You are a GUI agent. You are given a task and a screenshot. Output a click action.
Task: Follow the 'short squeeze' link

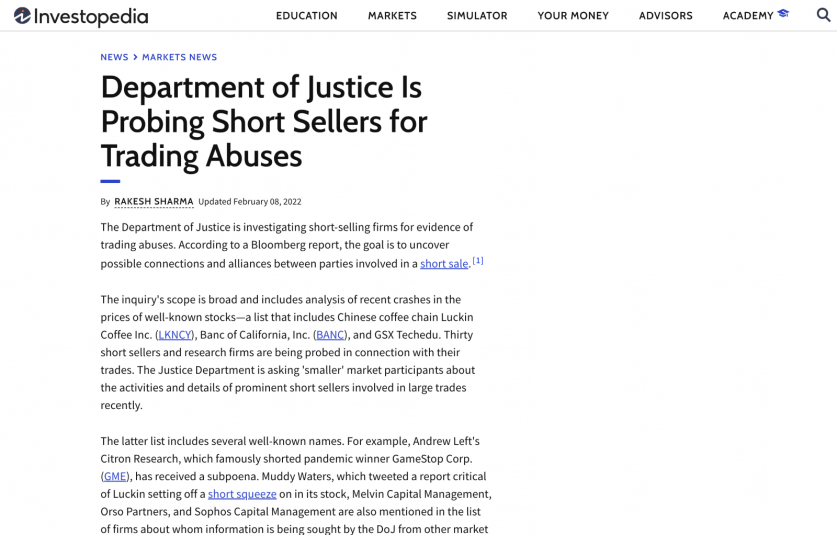242,494
